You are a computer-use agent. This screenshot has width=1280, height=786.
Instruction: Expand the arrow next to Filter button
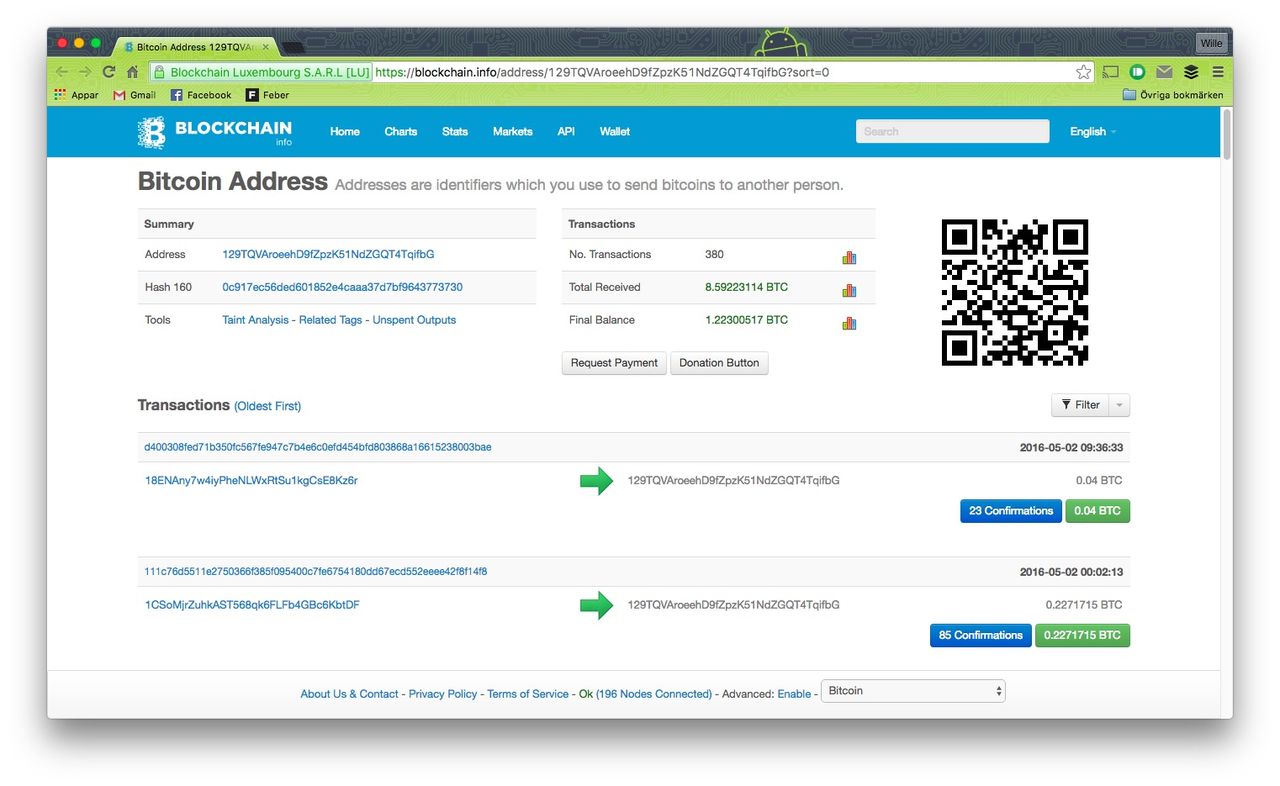click(1120, 405)
